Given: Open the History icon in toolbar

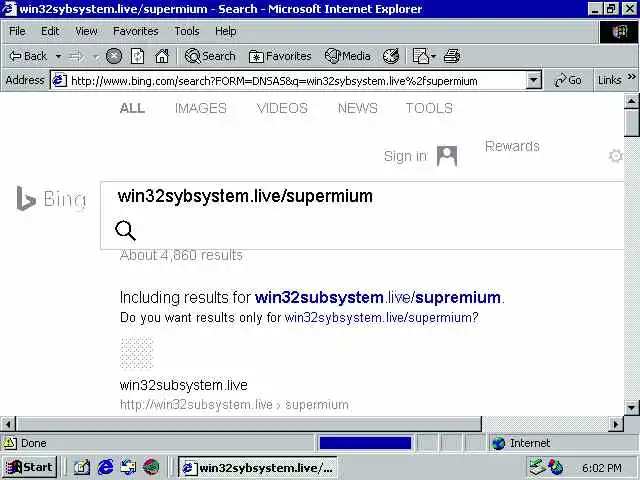Looking at the screenshot, I should click(391, 56).
